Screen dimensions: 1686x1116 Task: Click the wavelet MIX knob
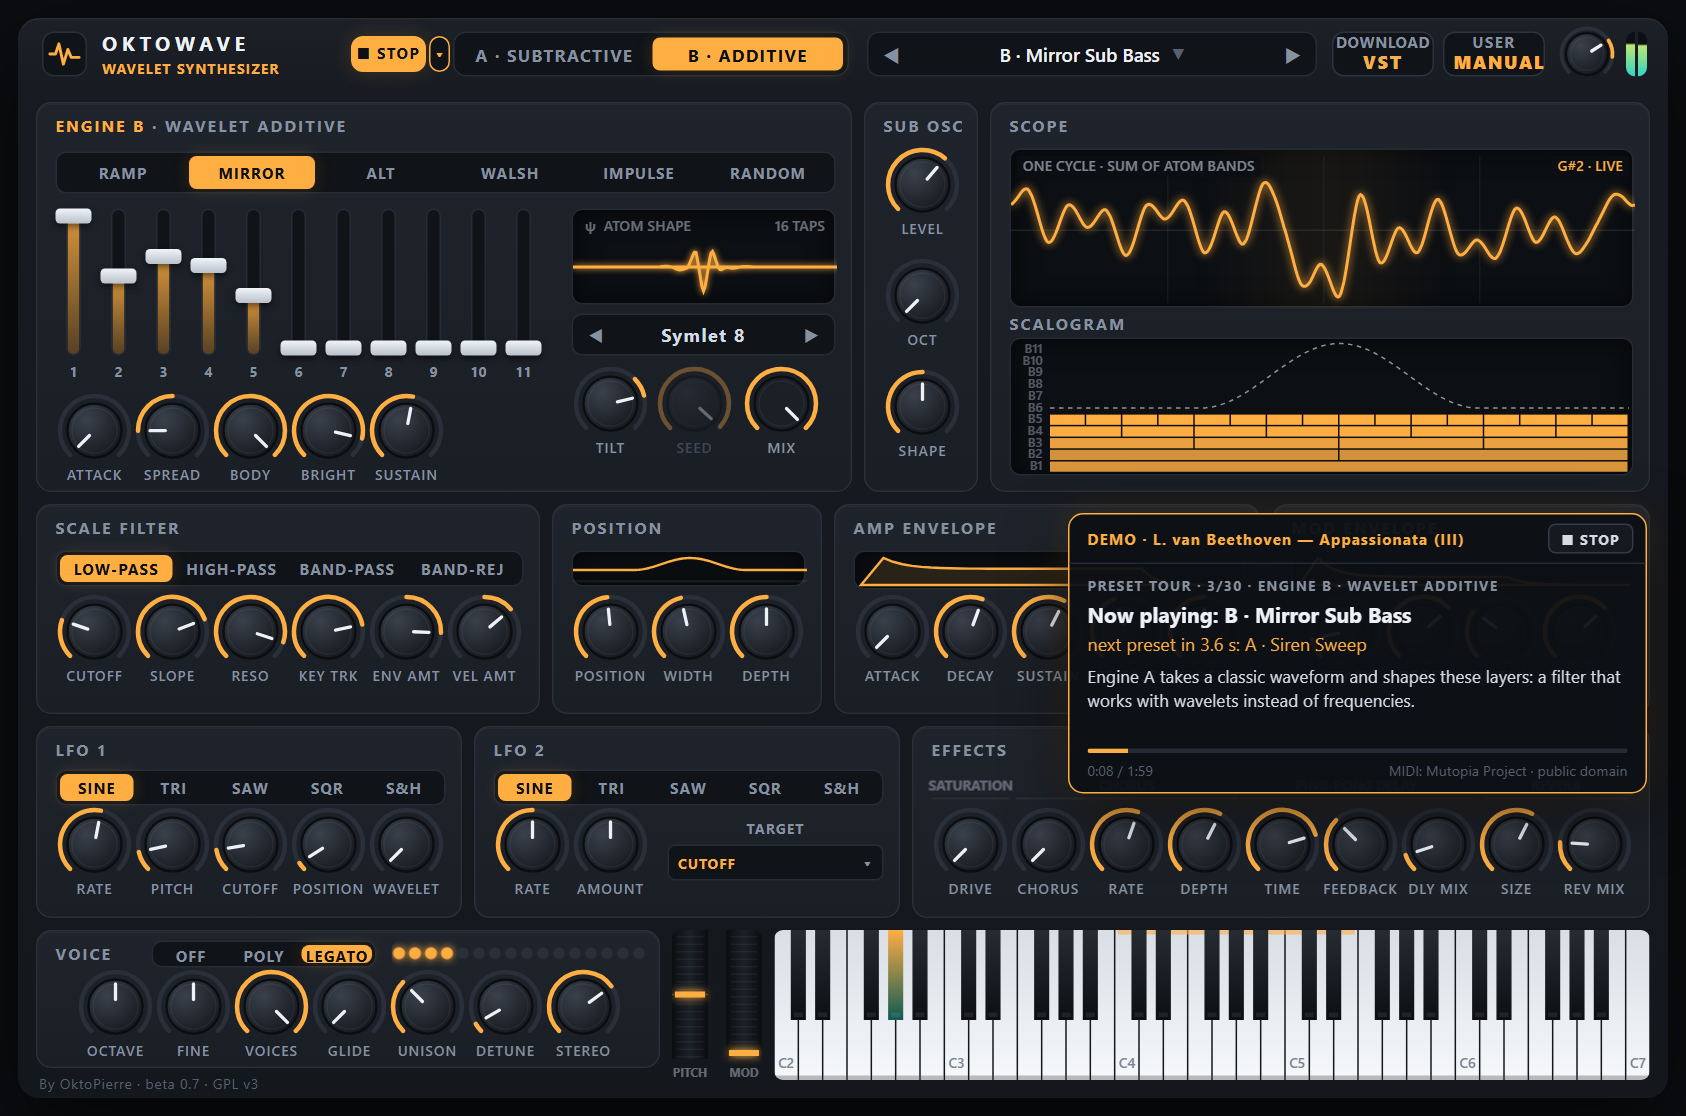781,403
